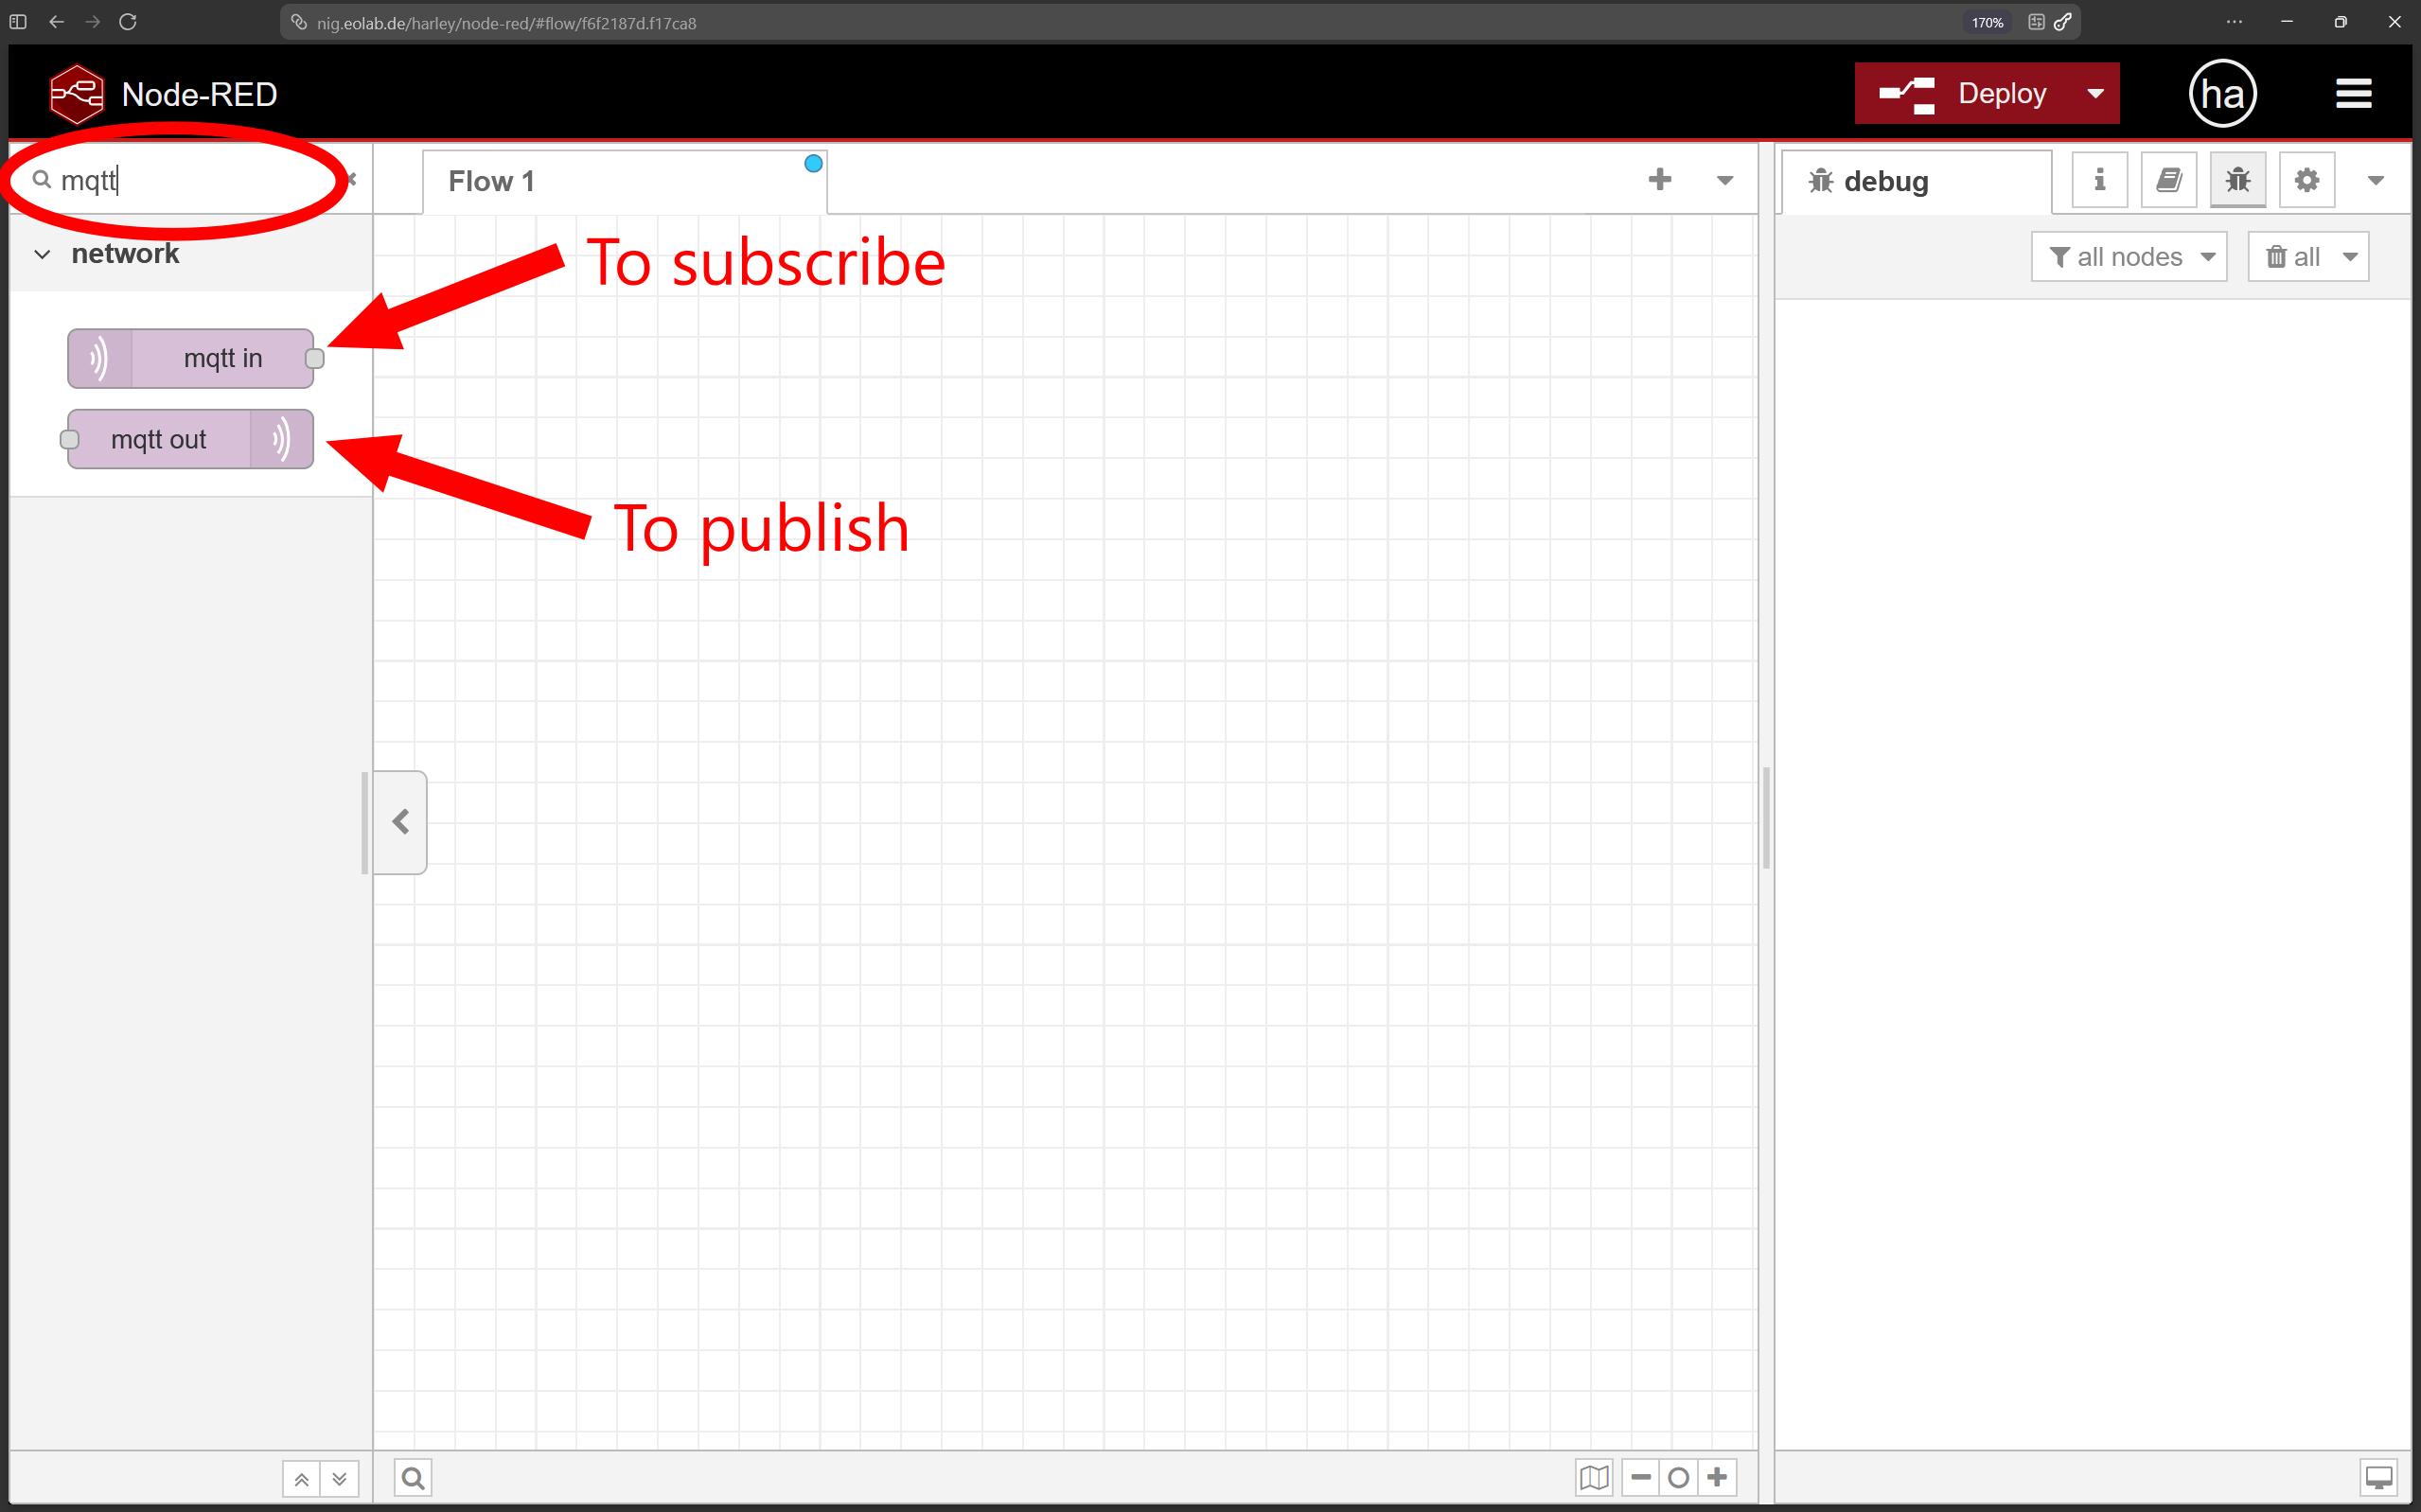Screen dimensions: 2421x1512
Task: Reset the workspace zoom
Action: tap(1678, 1477)
